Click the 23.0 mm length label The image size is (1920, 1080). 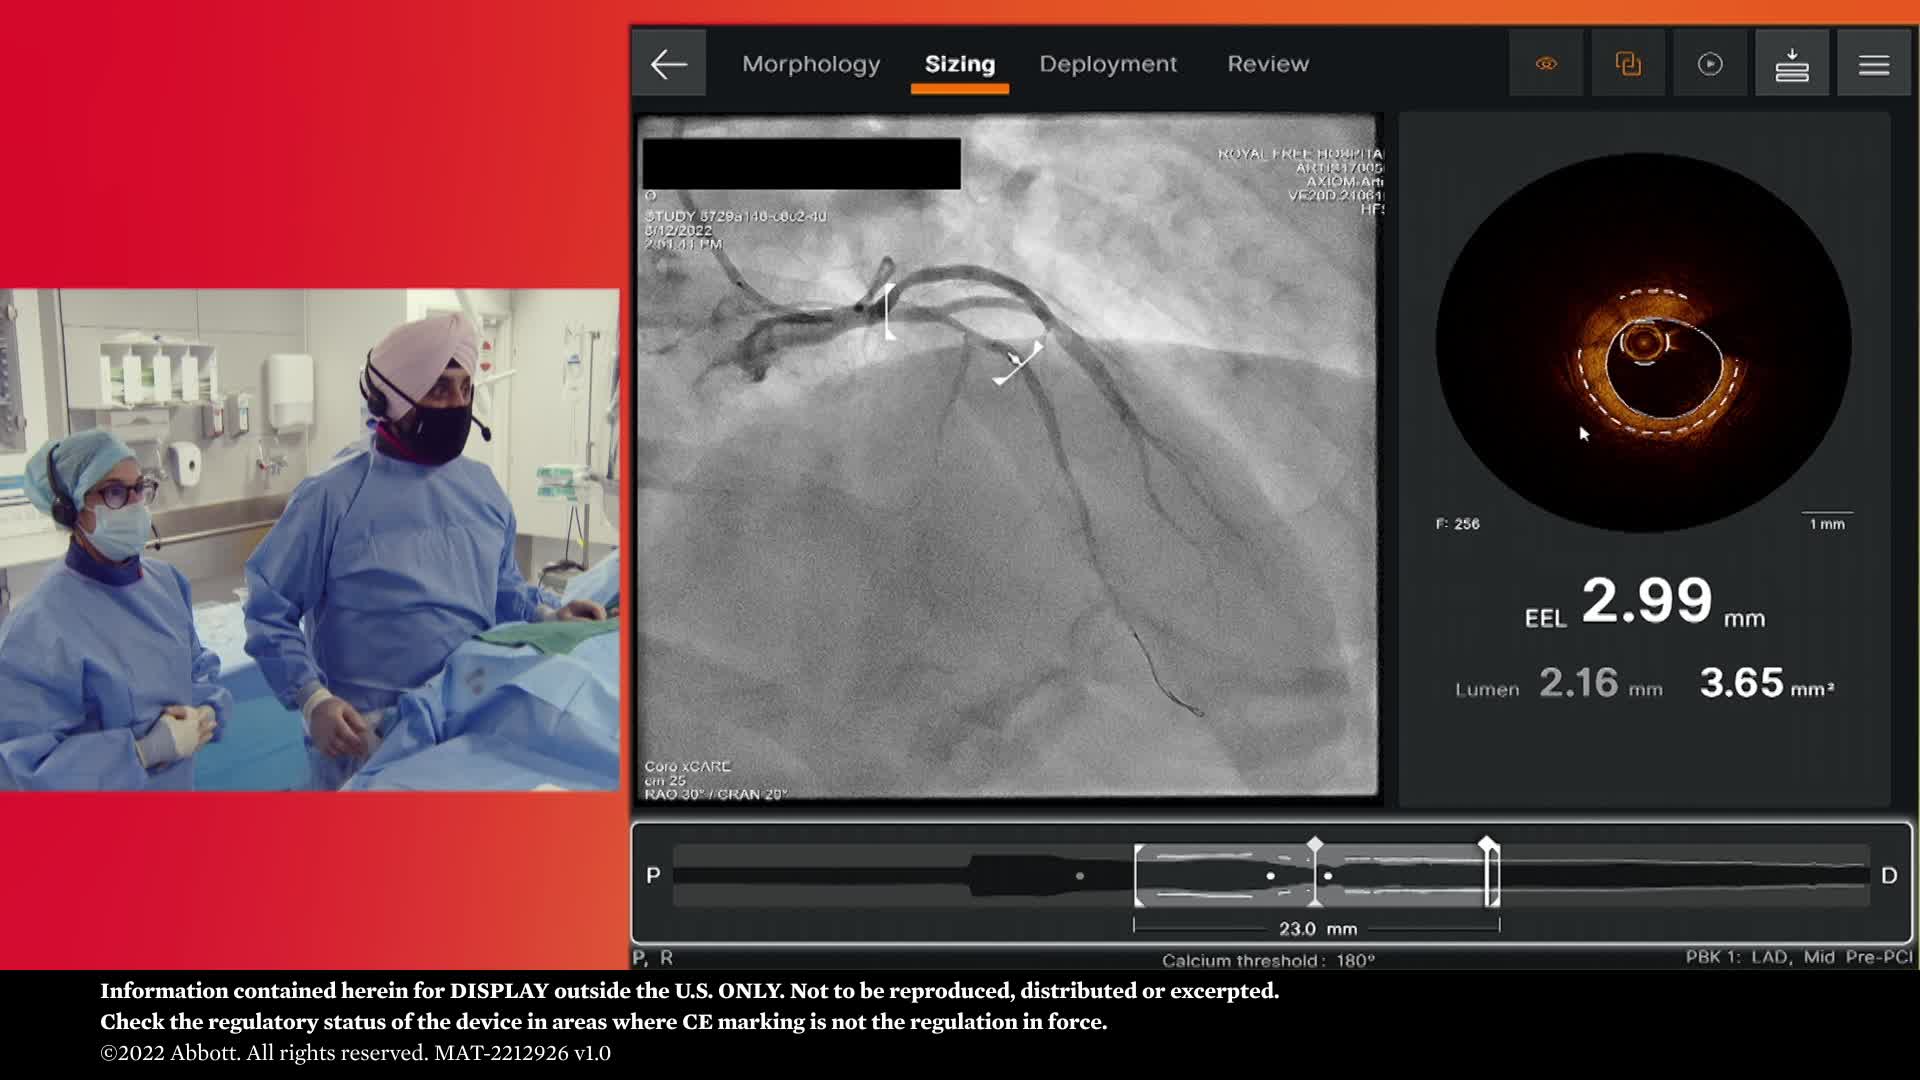pos(1317,929)
